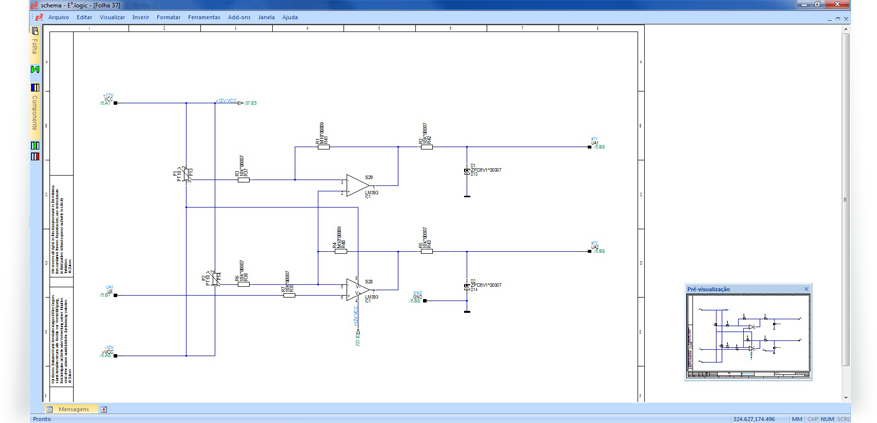Click the Pronto status text

[x=42, y=419]
